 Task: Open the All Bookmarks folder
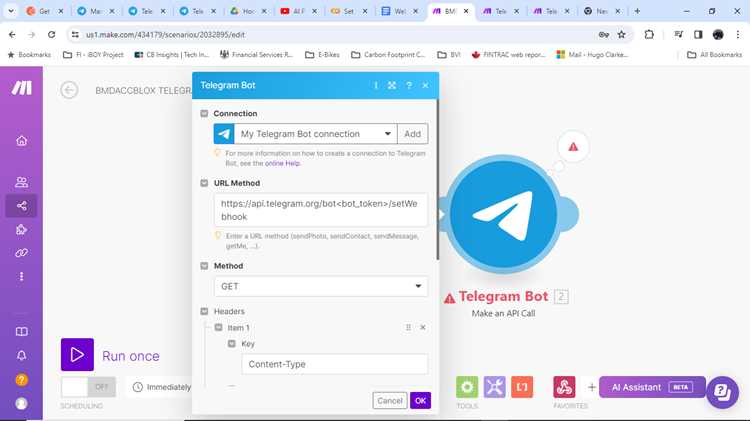tap(715, 55)
